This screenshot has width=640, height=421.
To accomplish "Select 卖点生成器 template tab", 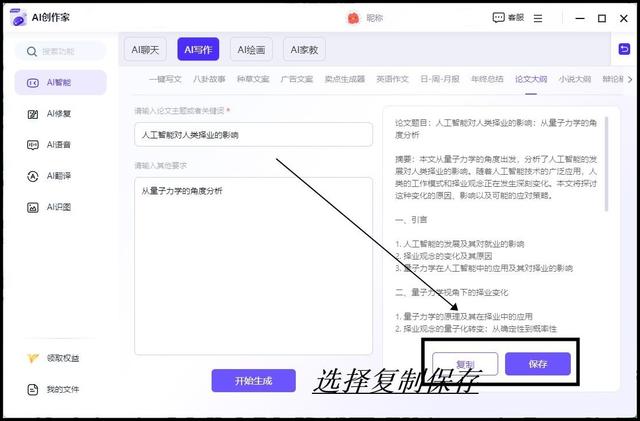I will tap(344, 79).
